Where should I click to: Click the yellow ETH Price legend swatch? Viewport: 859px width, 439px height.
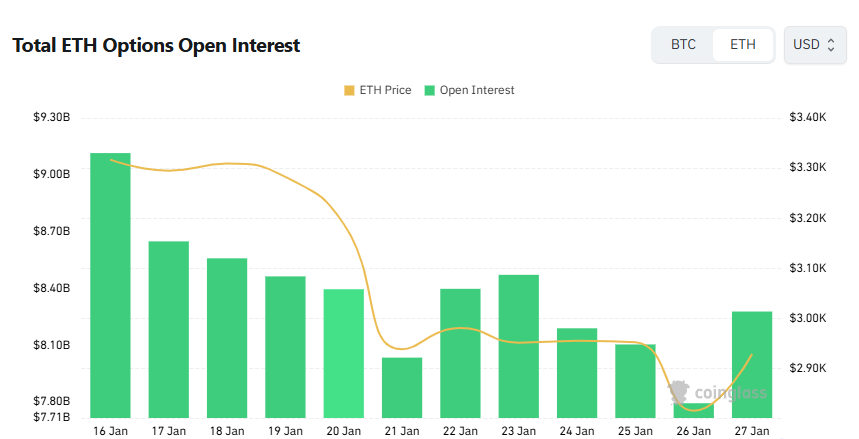(349, 90)
